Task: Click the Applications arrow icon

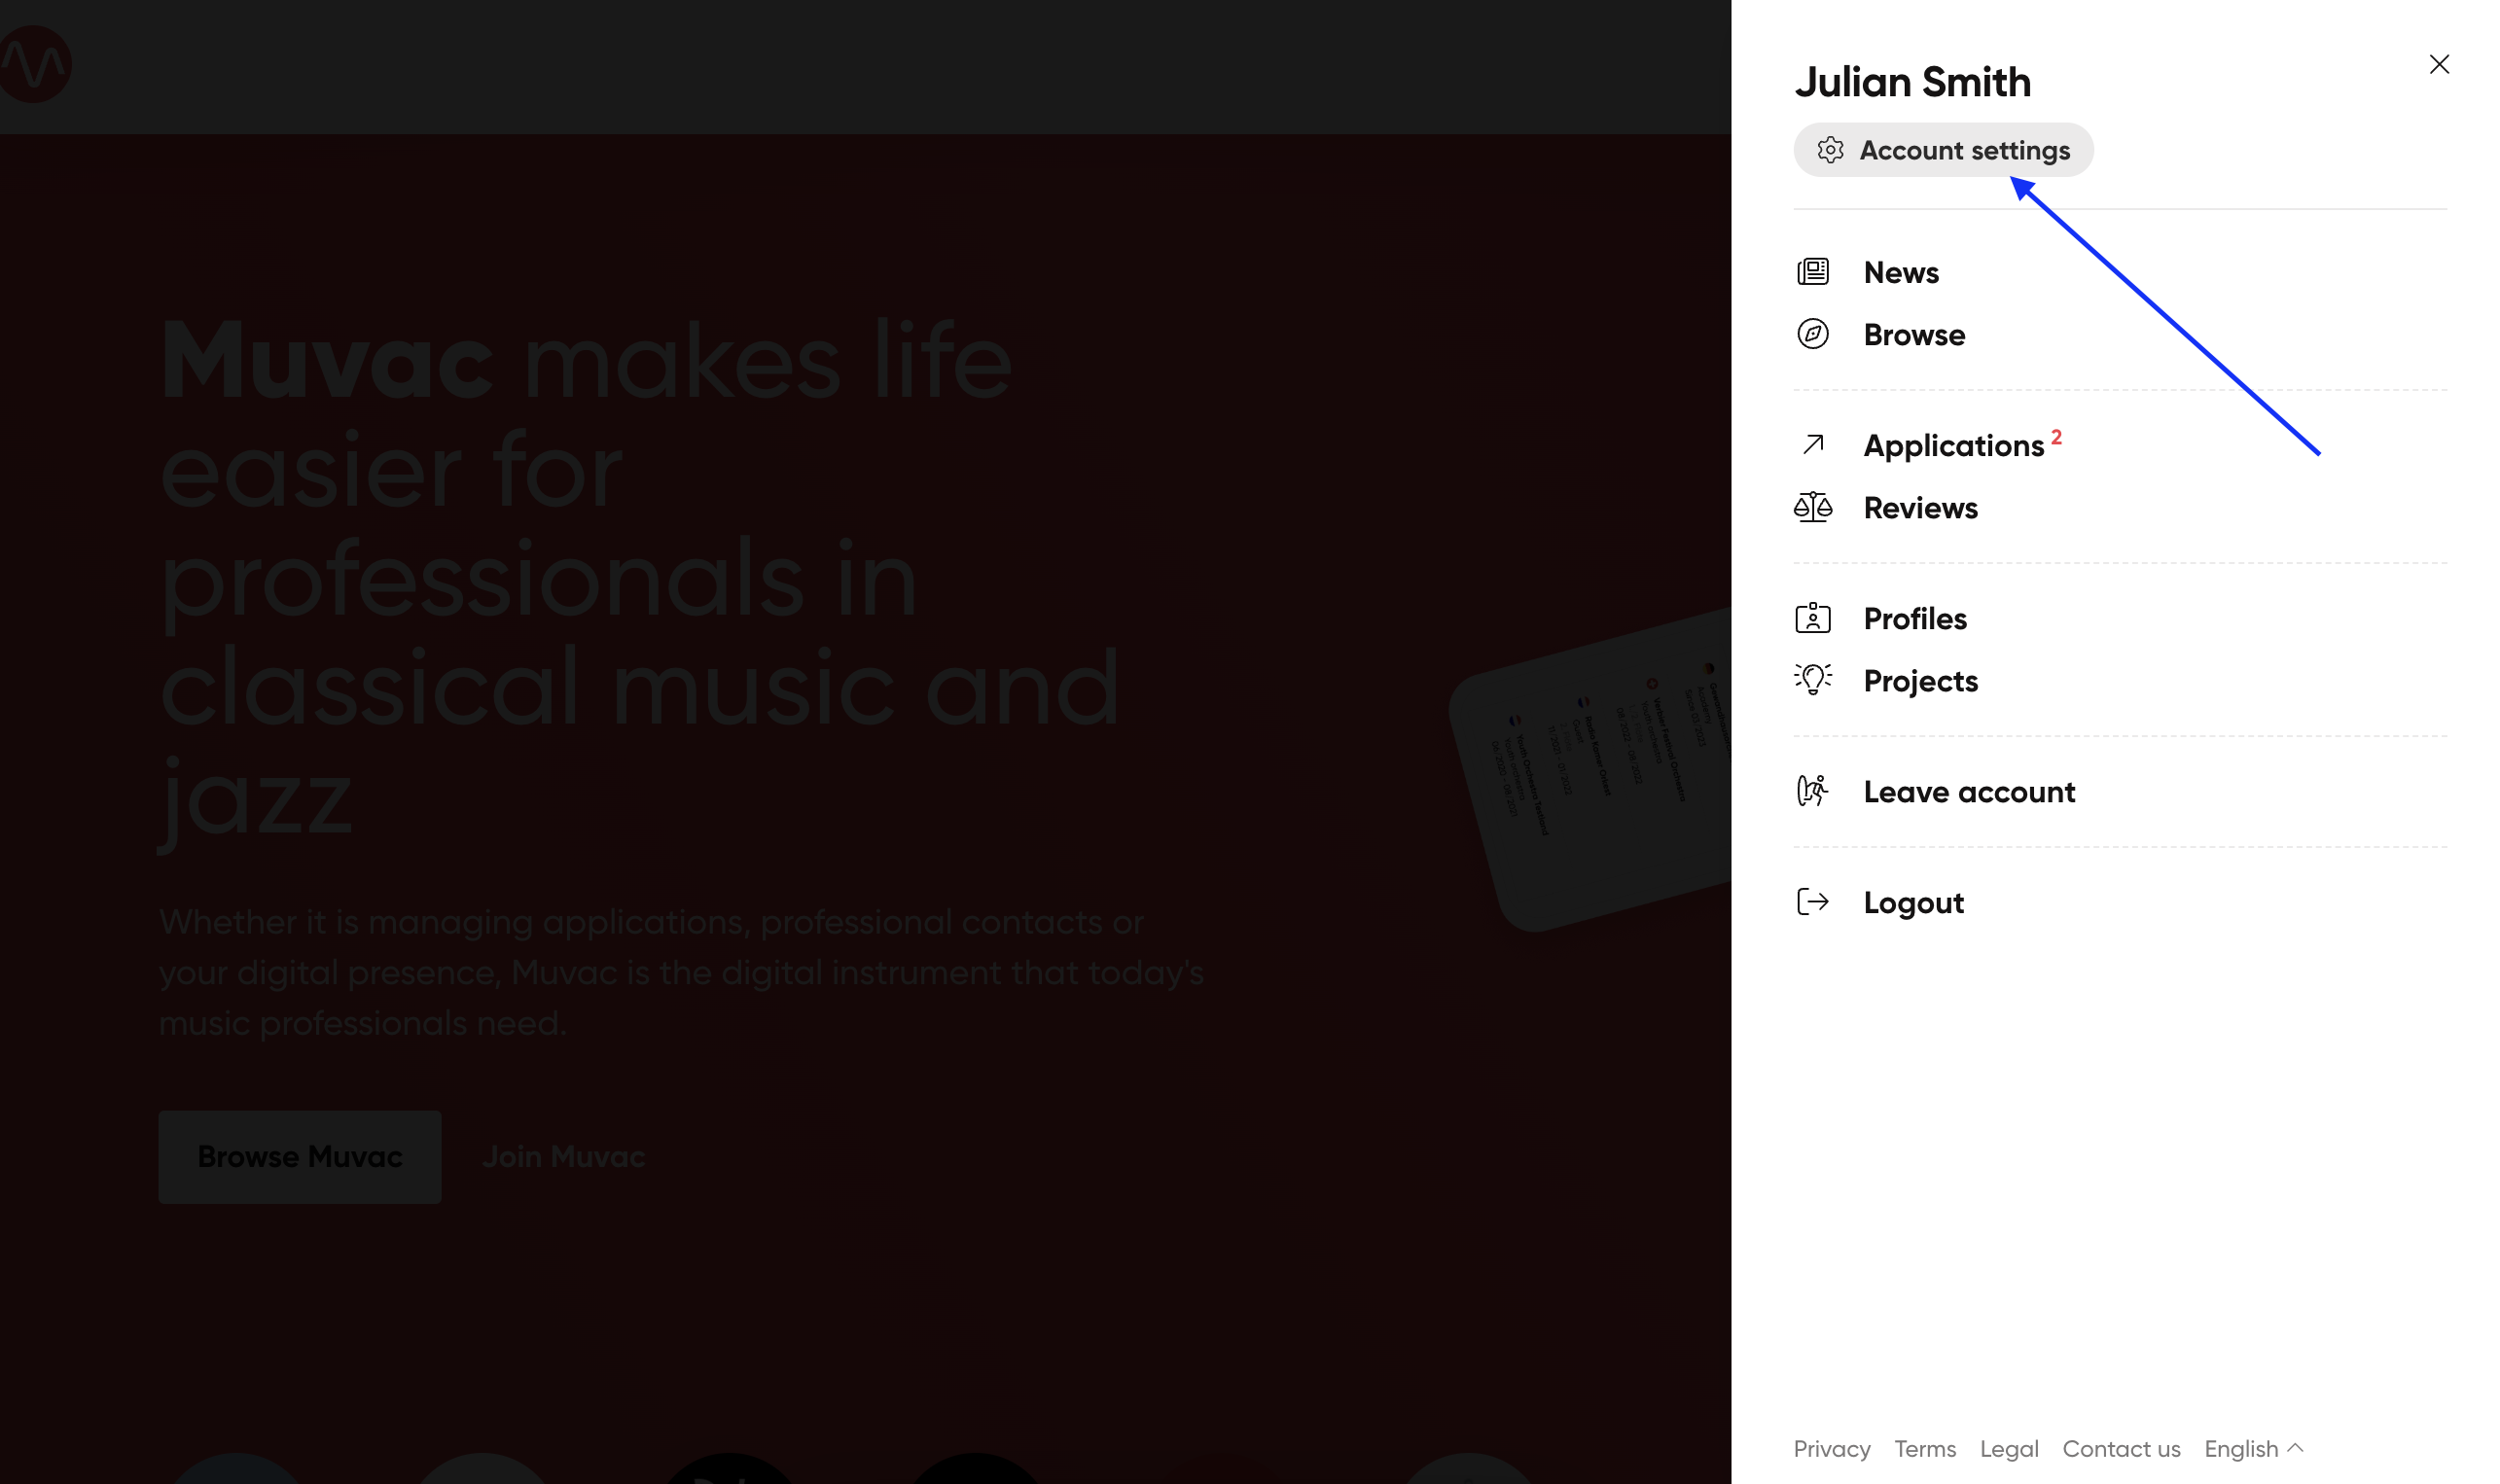Action: tap(1813, 444)
